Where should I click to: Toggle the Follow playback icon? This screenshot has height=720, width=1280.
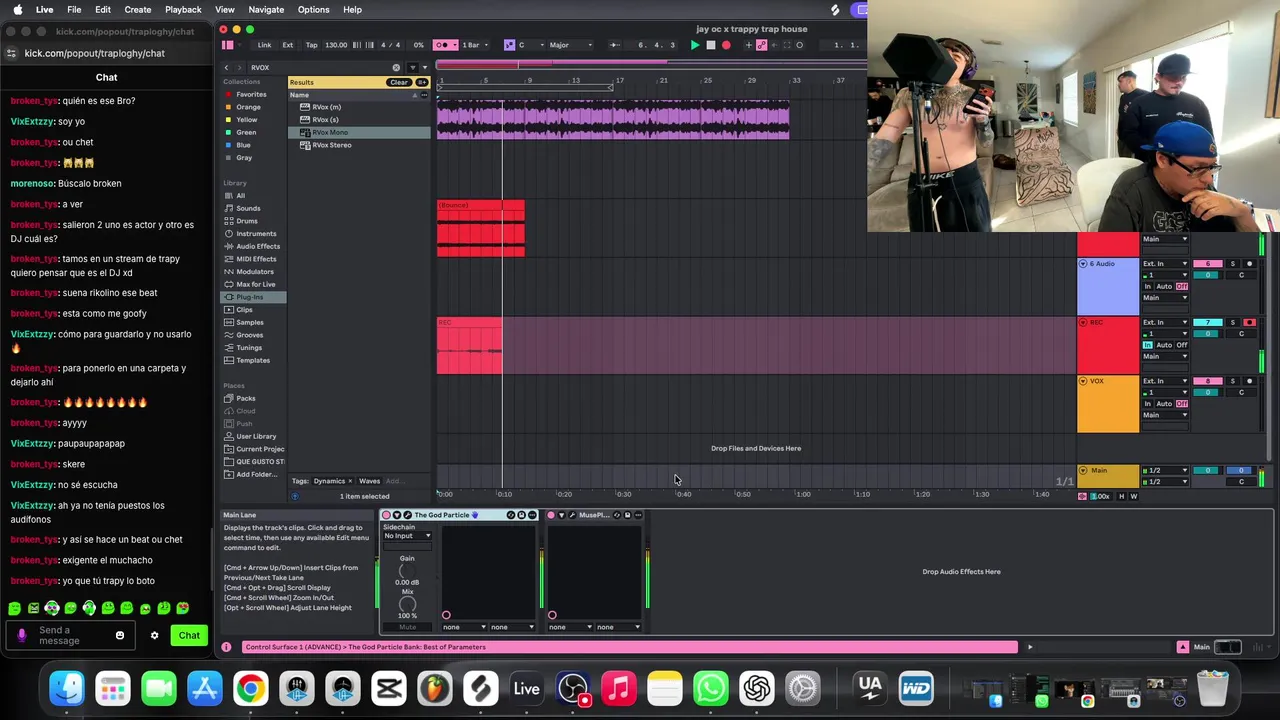point(615,45)
